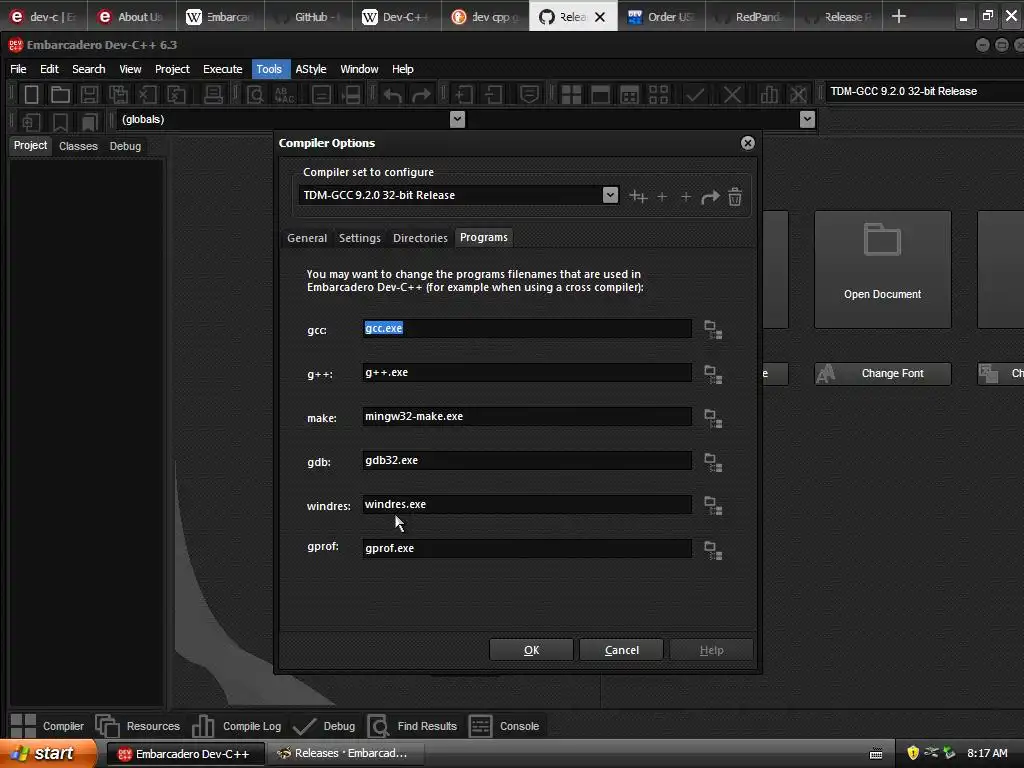Viewport: 1024px width, 768px height.
Task: Open the compiler set to configure dropdown
Action: (x=610, y=195)
